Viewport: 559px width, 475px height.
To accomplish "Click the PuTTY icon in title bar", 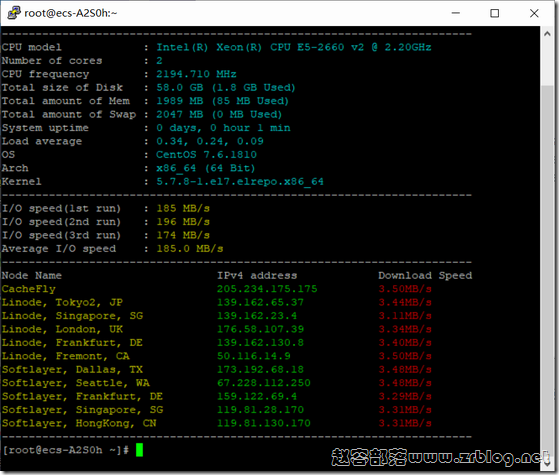I will (x=14, y=13).
